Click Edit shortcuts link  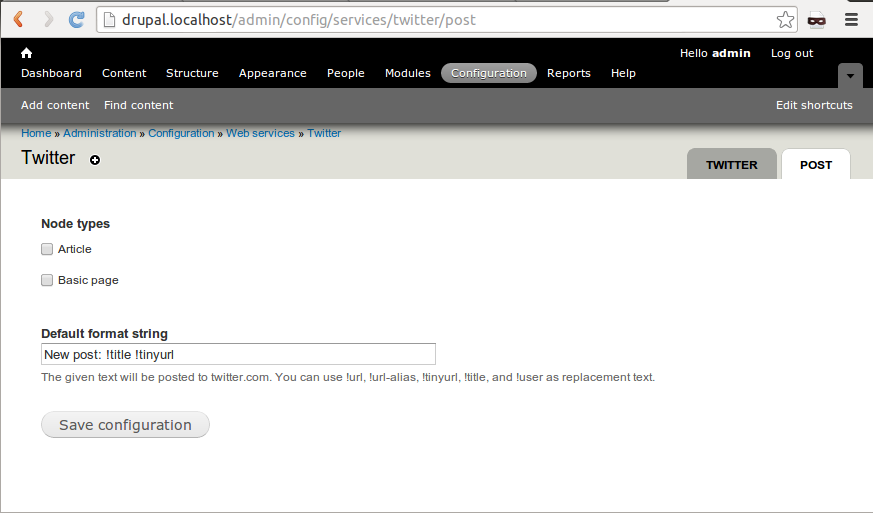(814, 105)
